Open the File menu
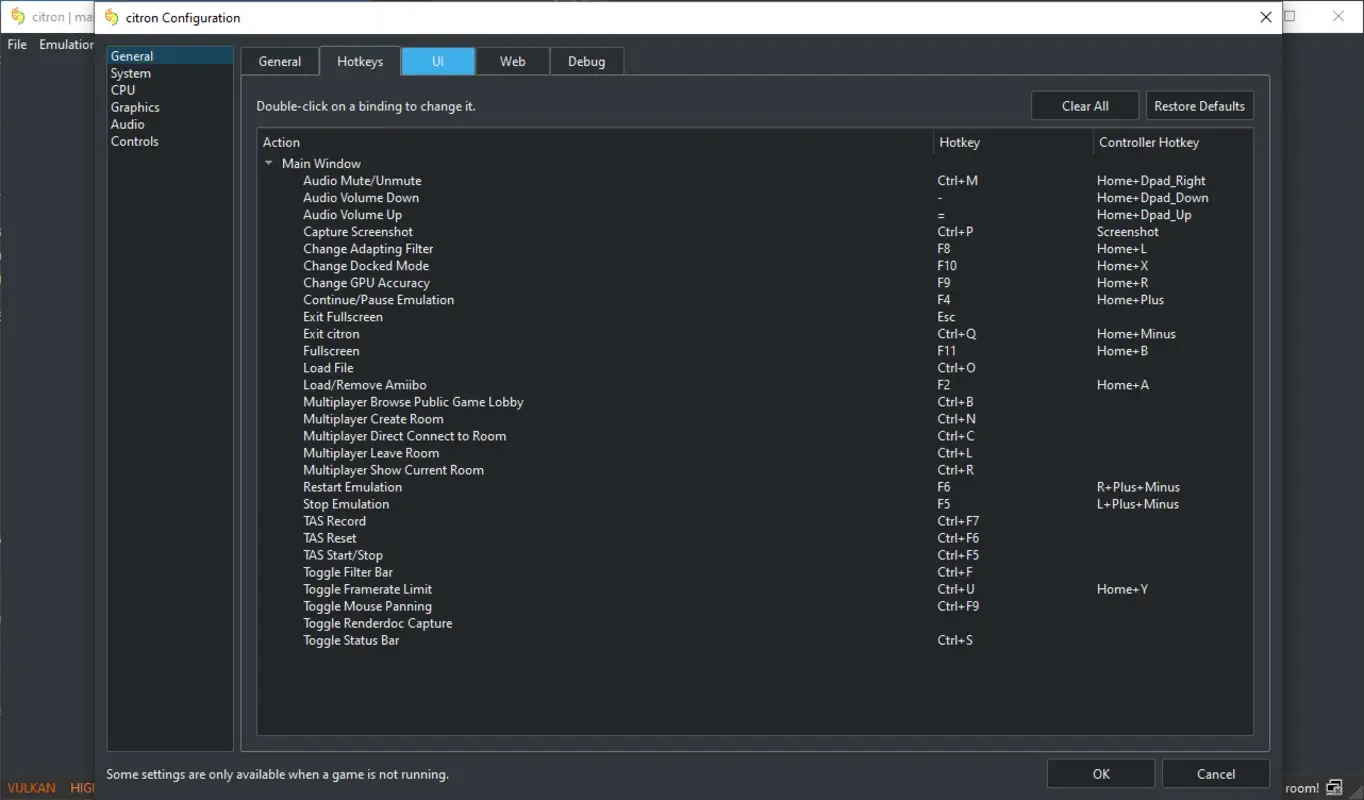This screenshot has width=1364, height=800. tap(16, 44)
